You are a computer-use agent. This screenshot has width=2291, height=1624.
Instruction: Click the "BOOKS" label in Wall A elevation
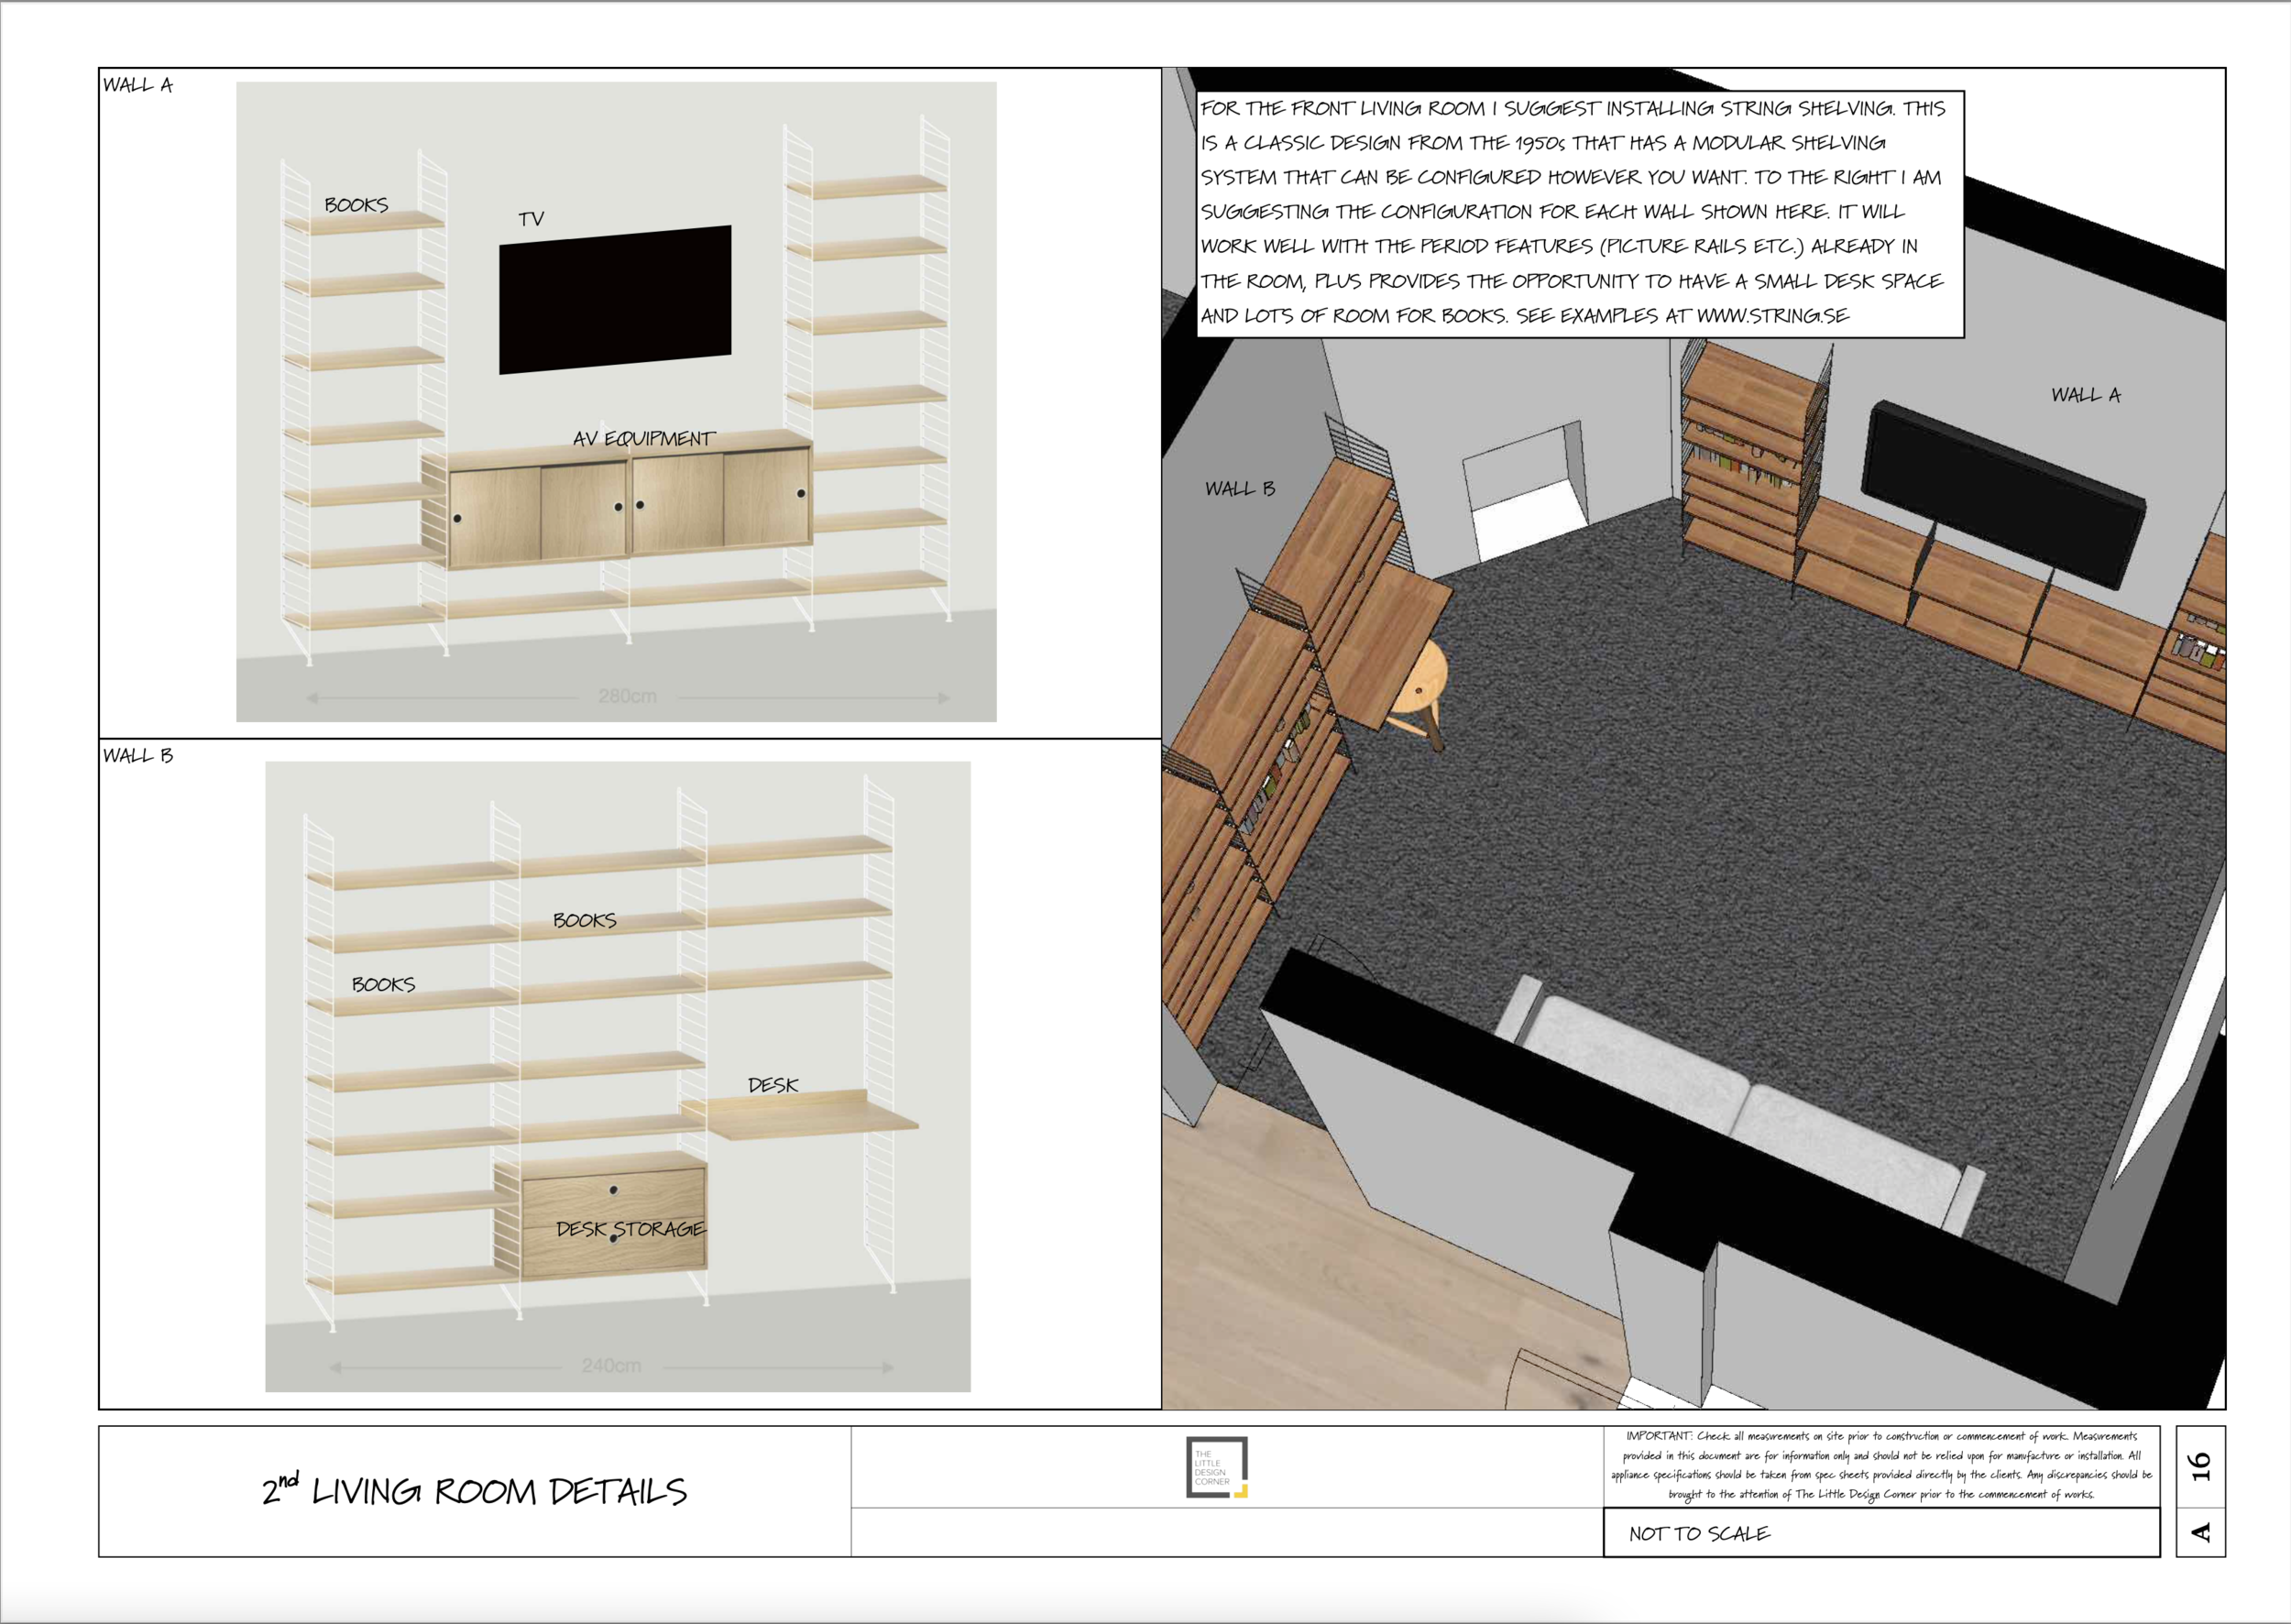coord(356,204)
